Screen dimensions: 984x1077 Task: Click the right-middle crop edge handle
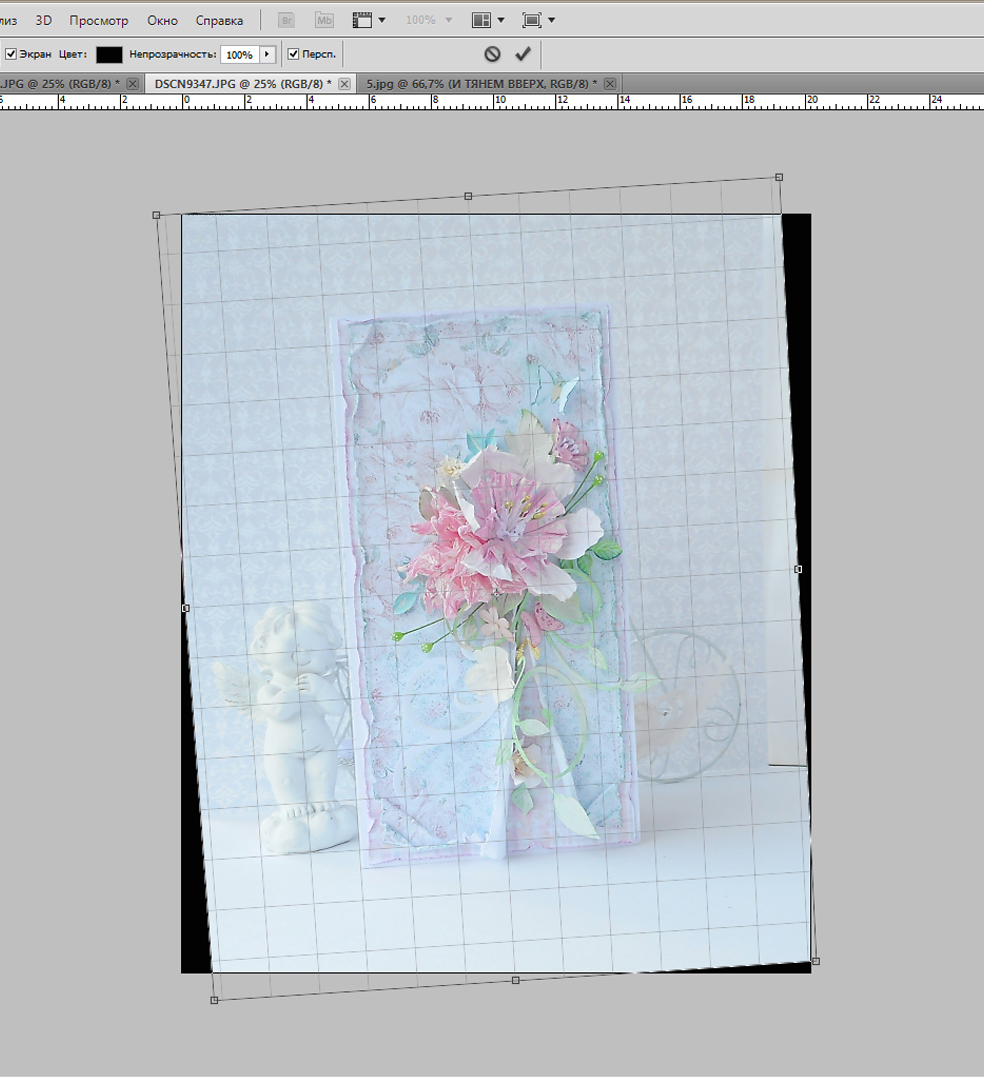[x=798, y=569]
